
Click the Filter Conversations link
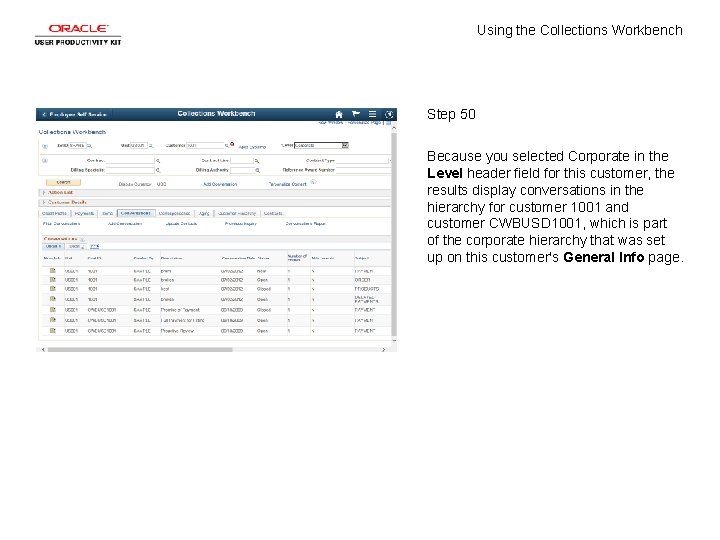click(62, 224)
